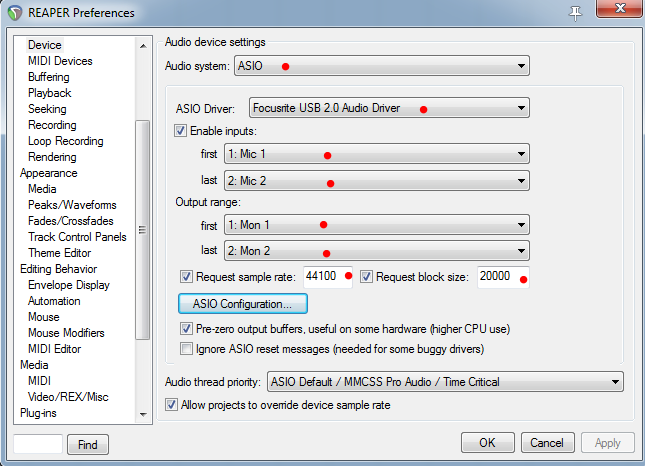Open last output dropdown showing Mon 2

pyautogui.click(x=377, y=251)
